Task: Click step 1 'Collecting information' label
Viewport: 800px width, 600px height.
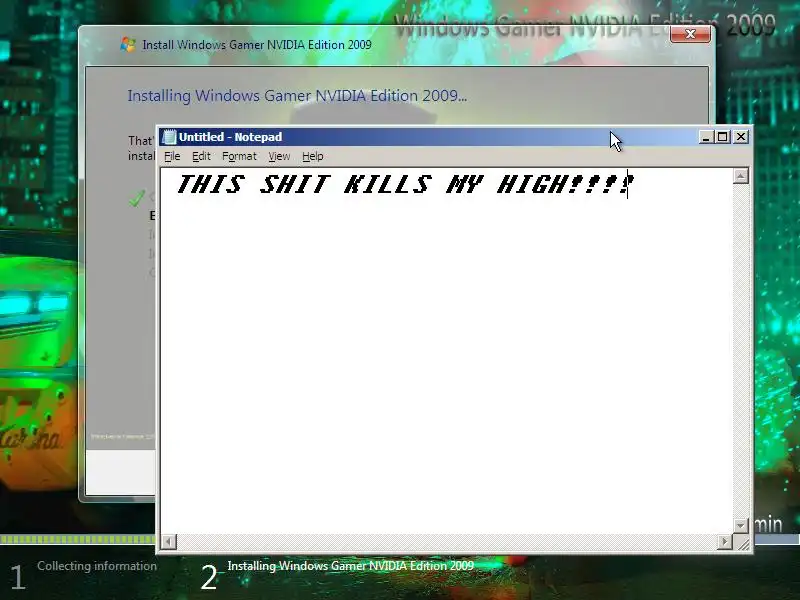Action: click(97, 566)
